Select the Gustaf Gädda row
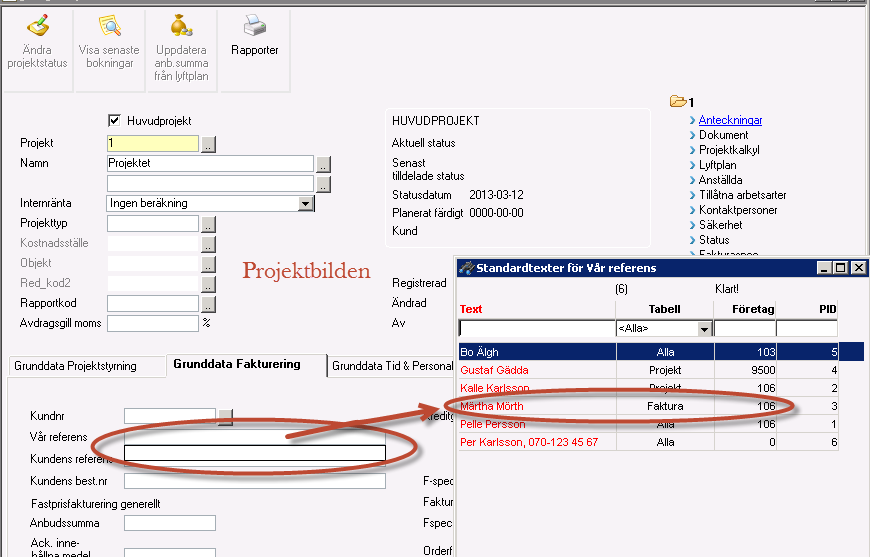The image size is (870, 557). [649, 370]
